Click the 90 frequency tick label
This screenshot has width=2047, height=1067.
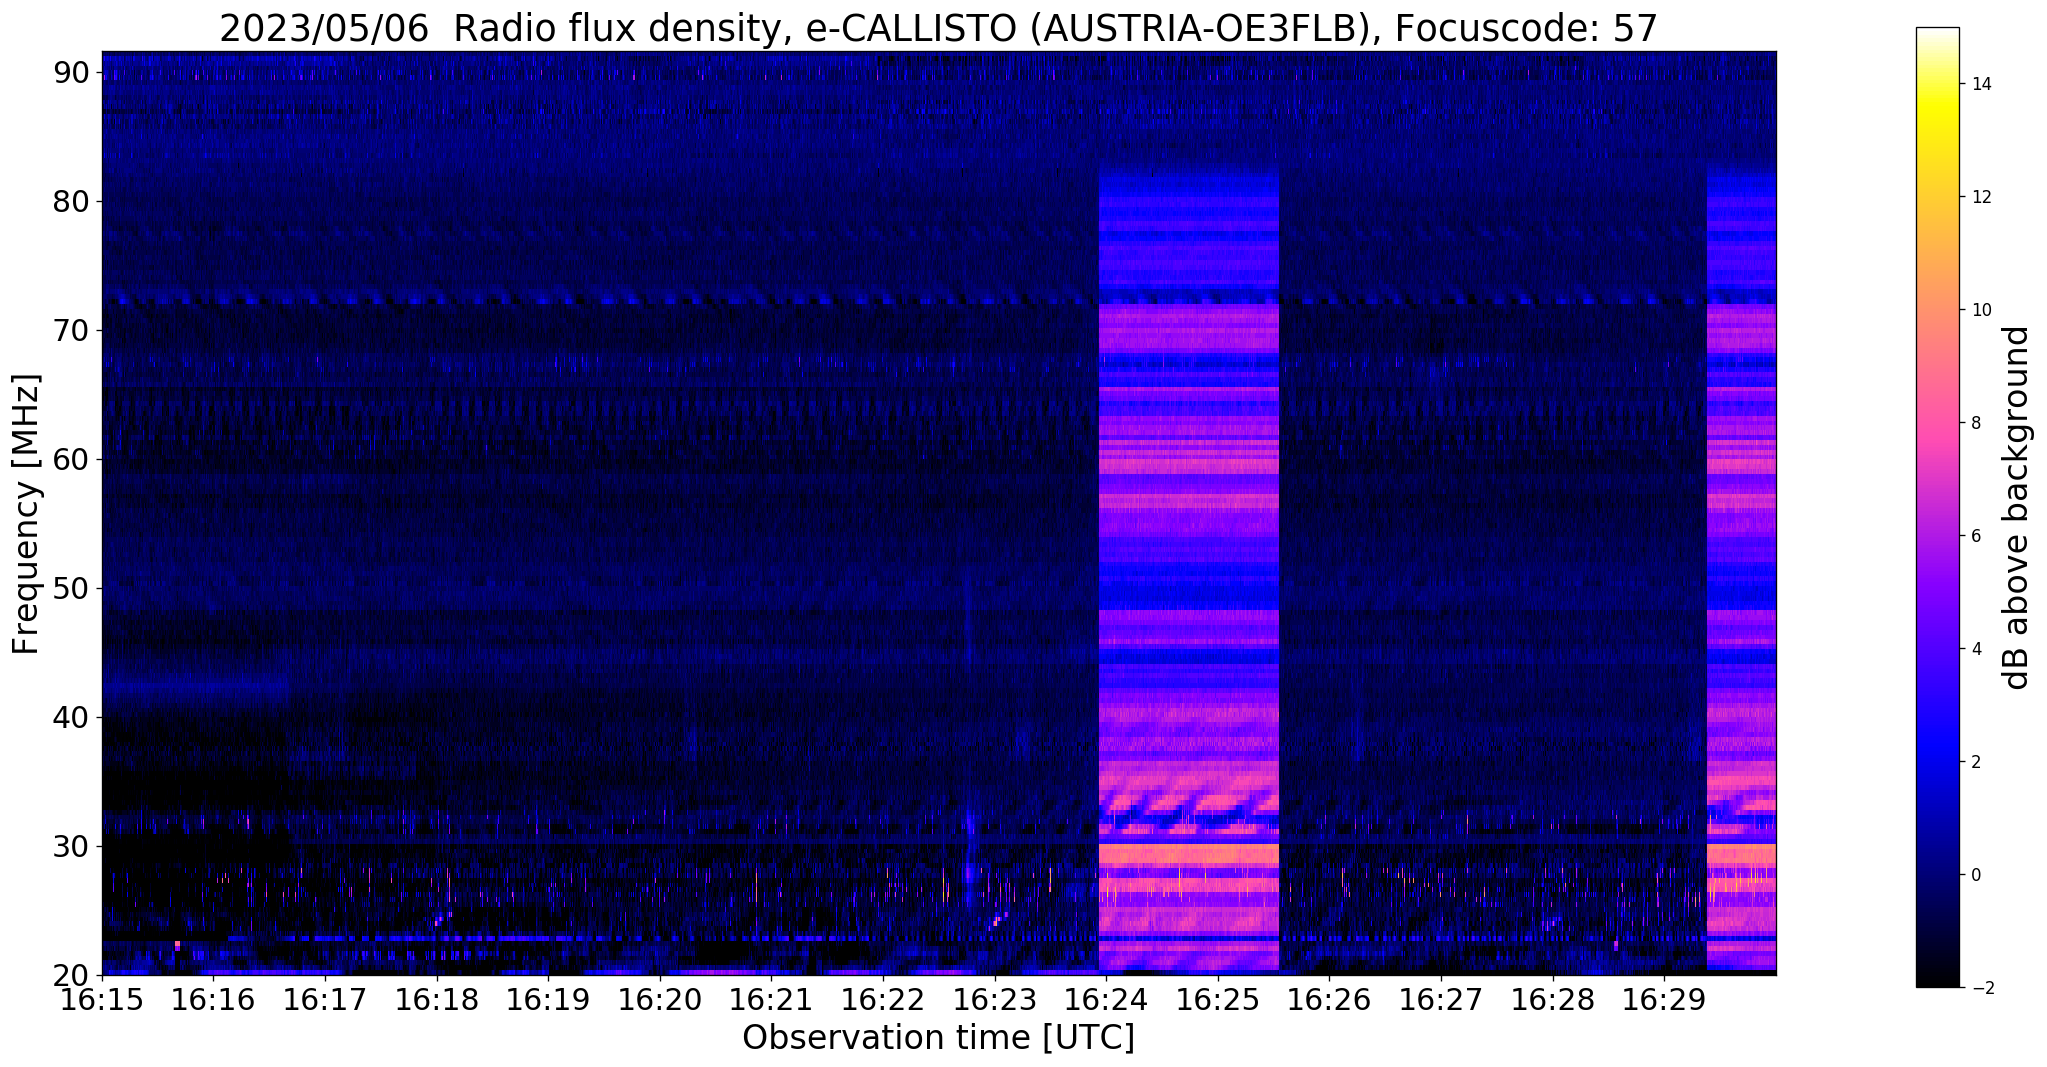click(73, 73)
